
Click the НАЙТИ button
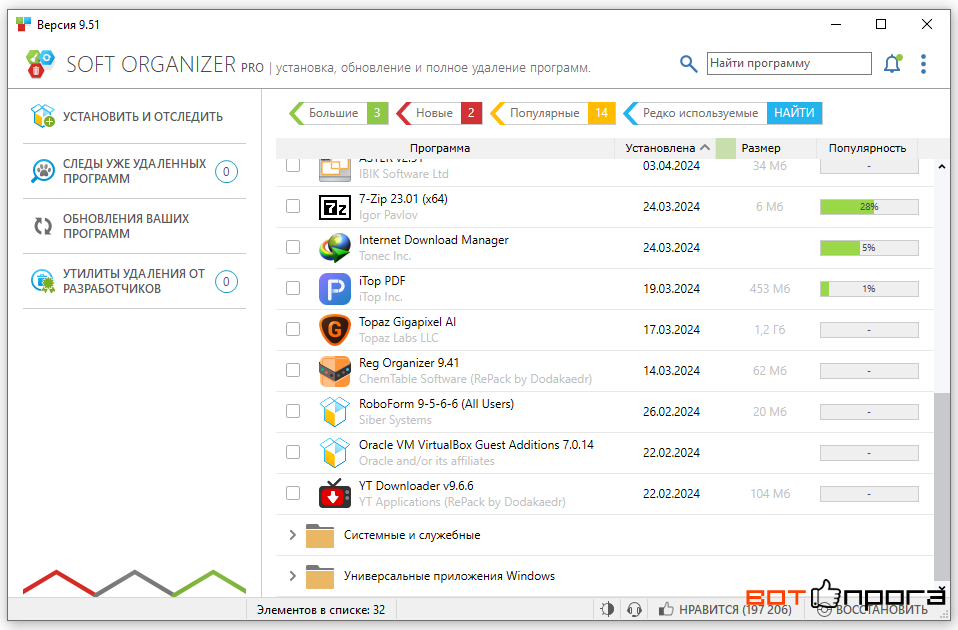[x=794, y=113]
